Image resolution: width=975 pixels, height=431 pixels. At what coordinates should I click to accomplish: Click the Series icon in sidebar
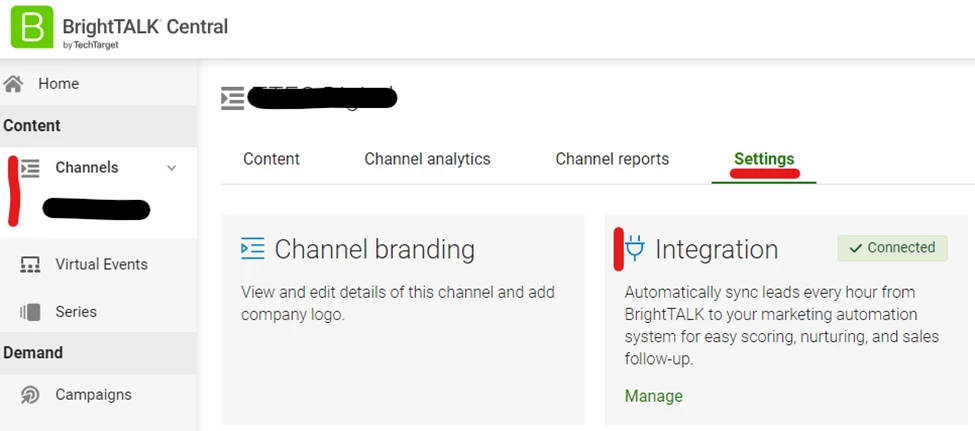[30, 312]
